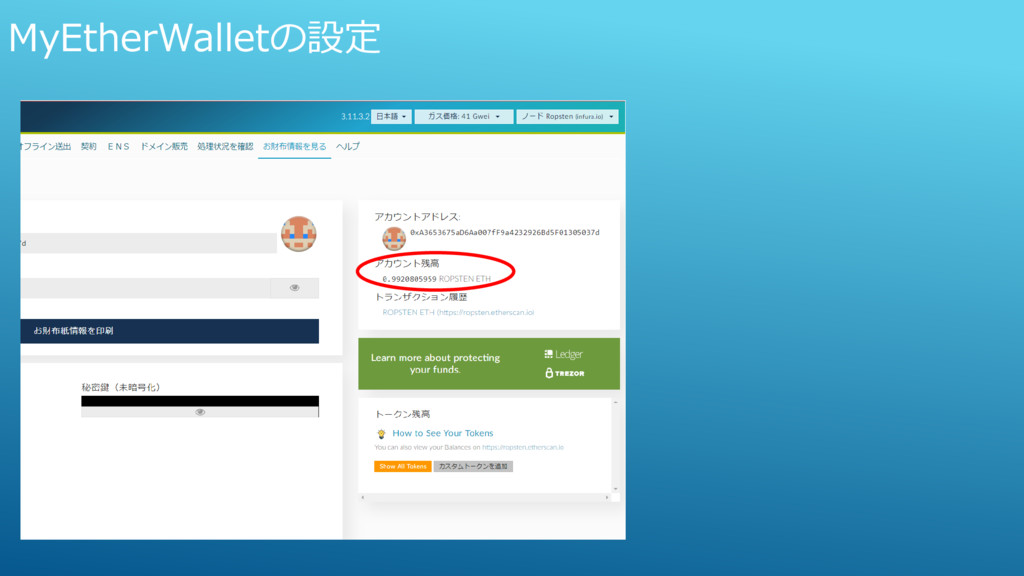Open the ヘルプ tab

click(x=348, y=146)
